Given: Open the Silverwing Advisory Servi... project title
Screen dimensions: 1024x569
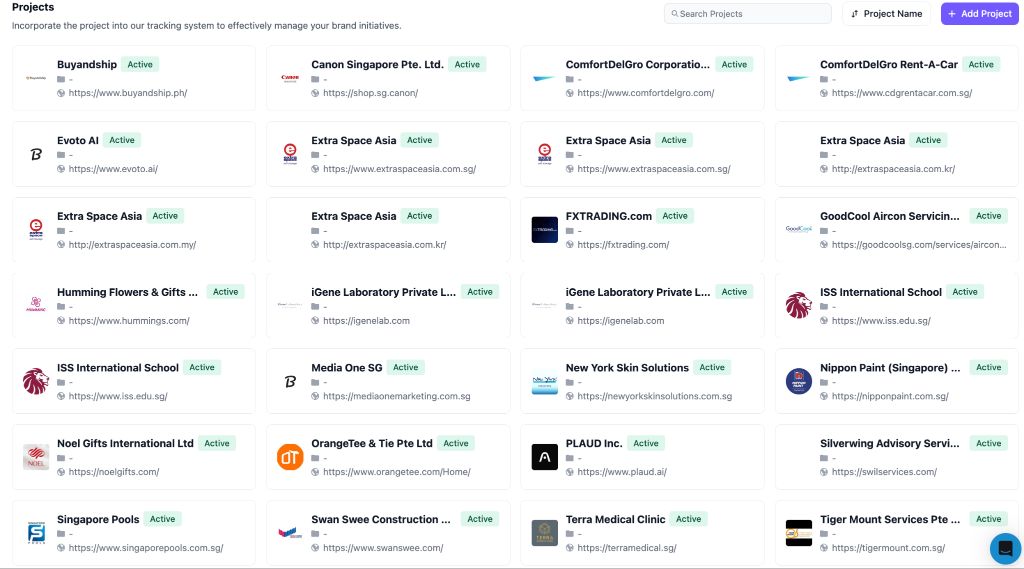Looking at the screenshot, I should [889, 443].
